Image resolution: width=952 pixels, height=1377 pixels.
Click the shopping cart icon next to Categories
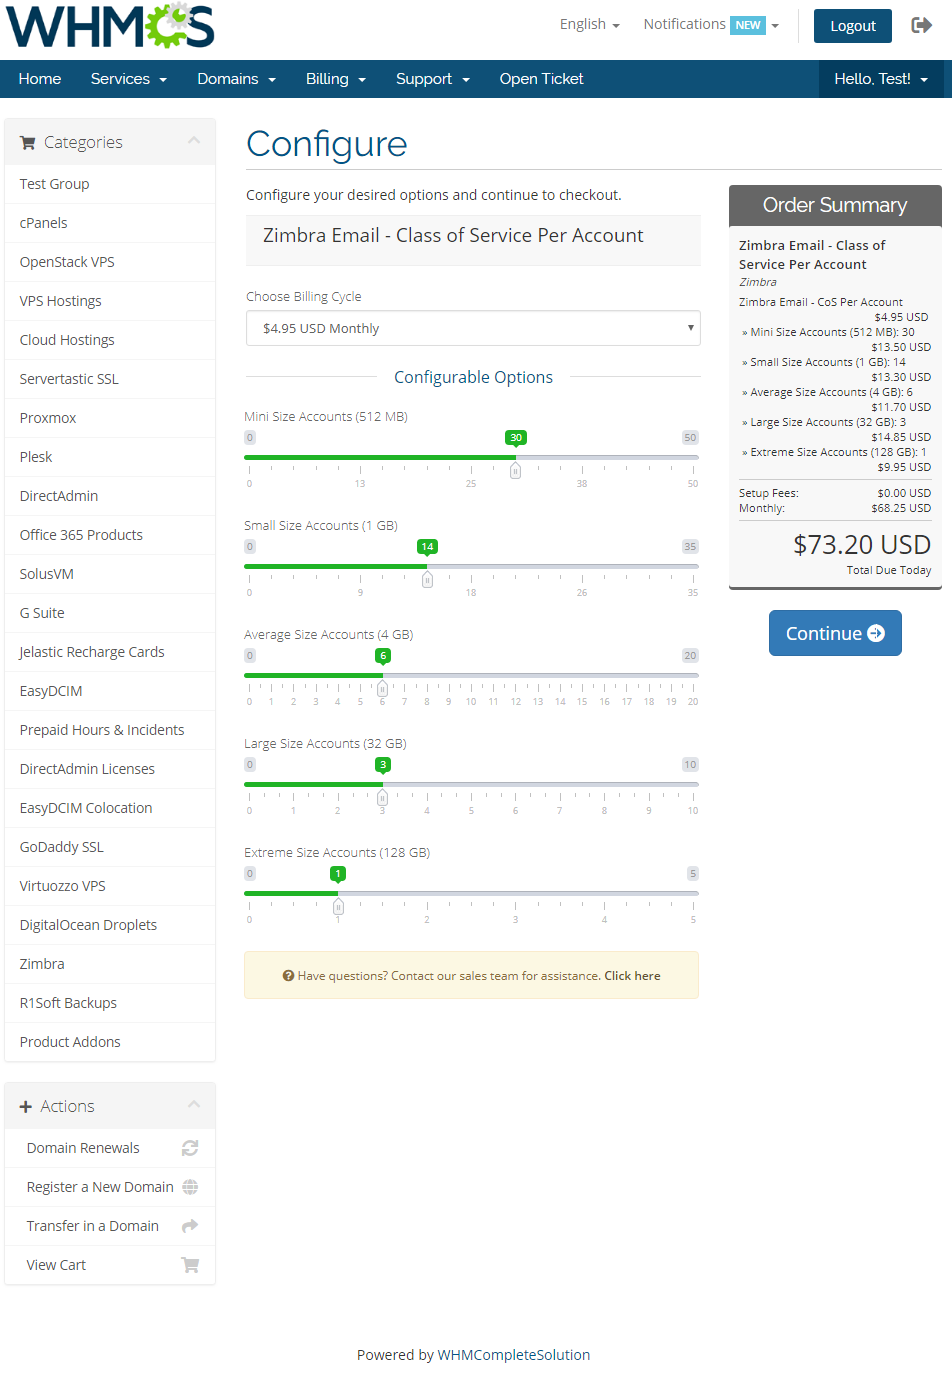coord(27,143)
